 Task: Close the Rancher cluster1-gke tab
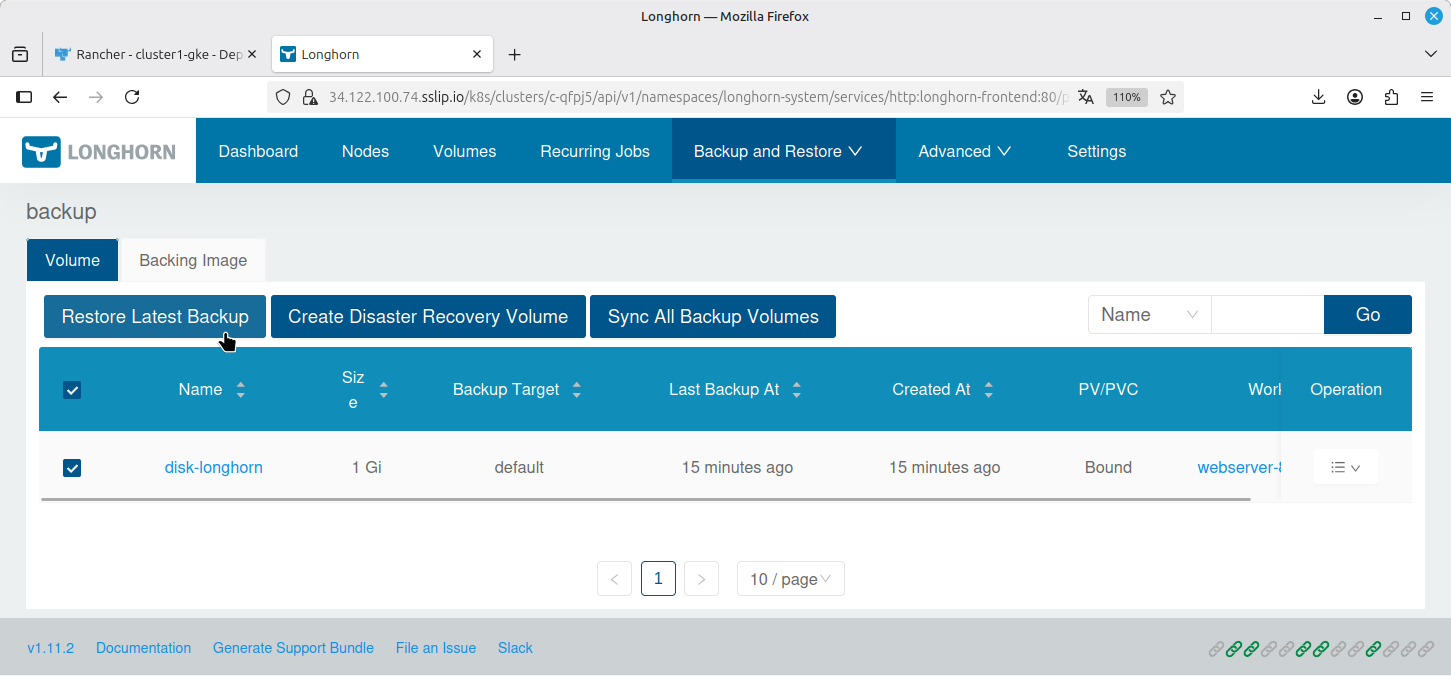click(252, 54)
